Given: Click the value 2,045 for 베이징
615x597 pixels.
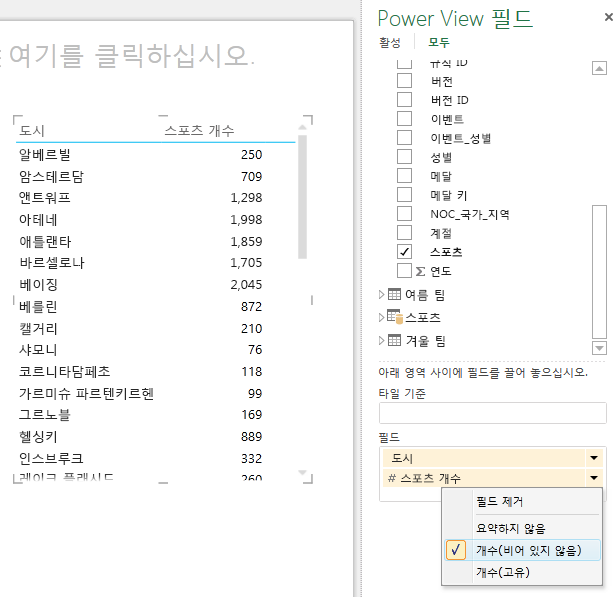Looking at the screenshot, I should pos(246,284).
